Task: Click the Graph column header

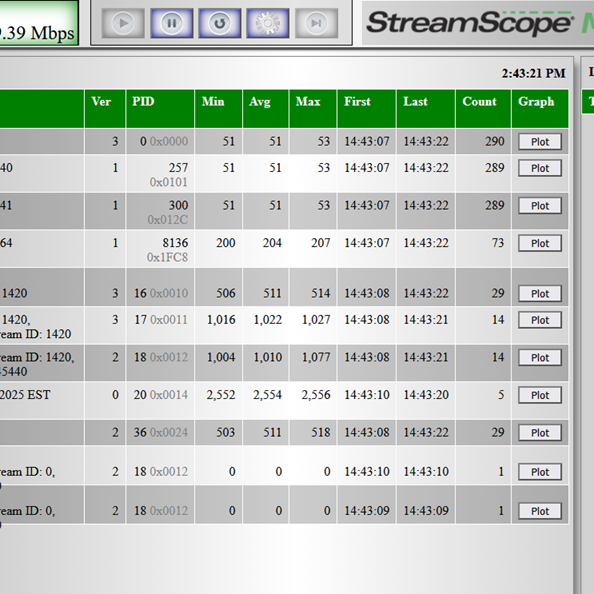Action: (x=540, y=109)
